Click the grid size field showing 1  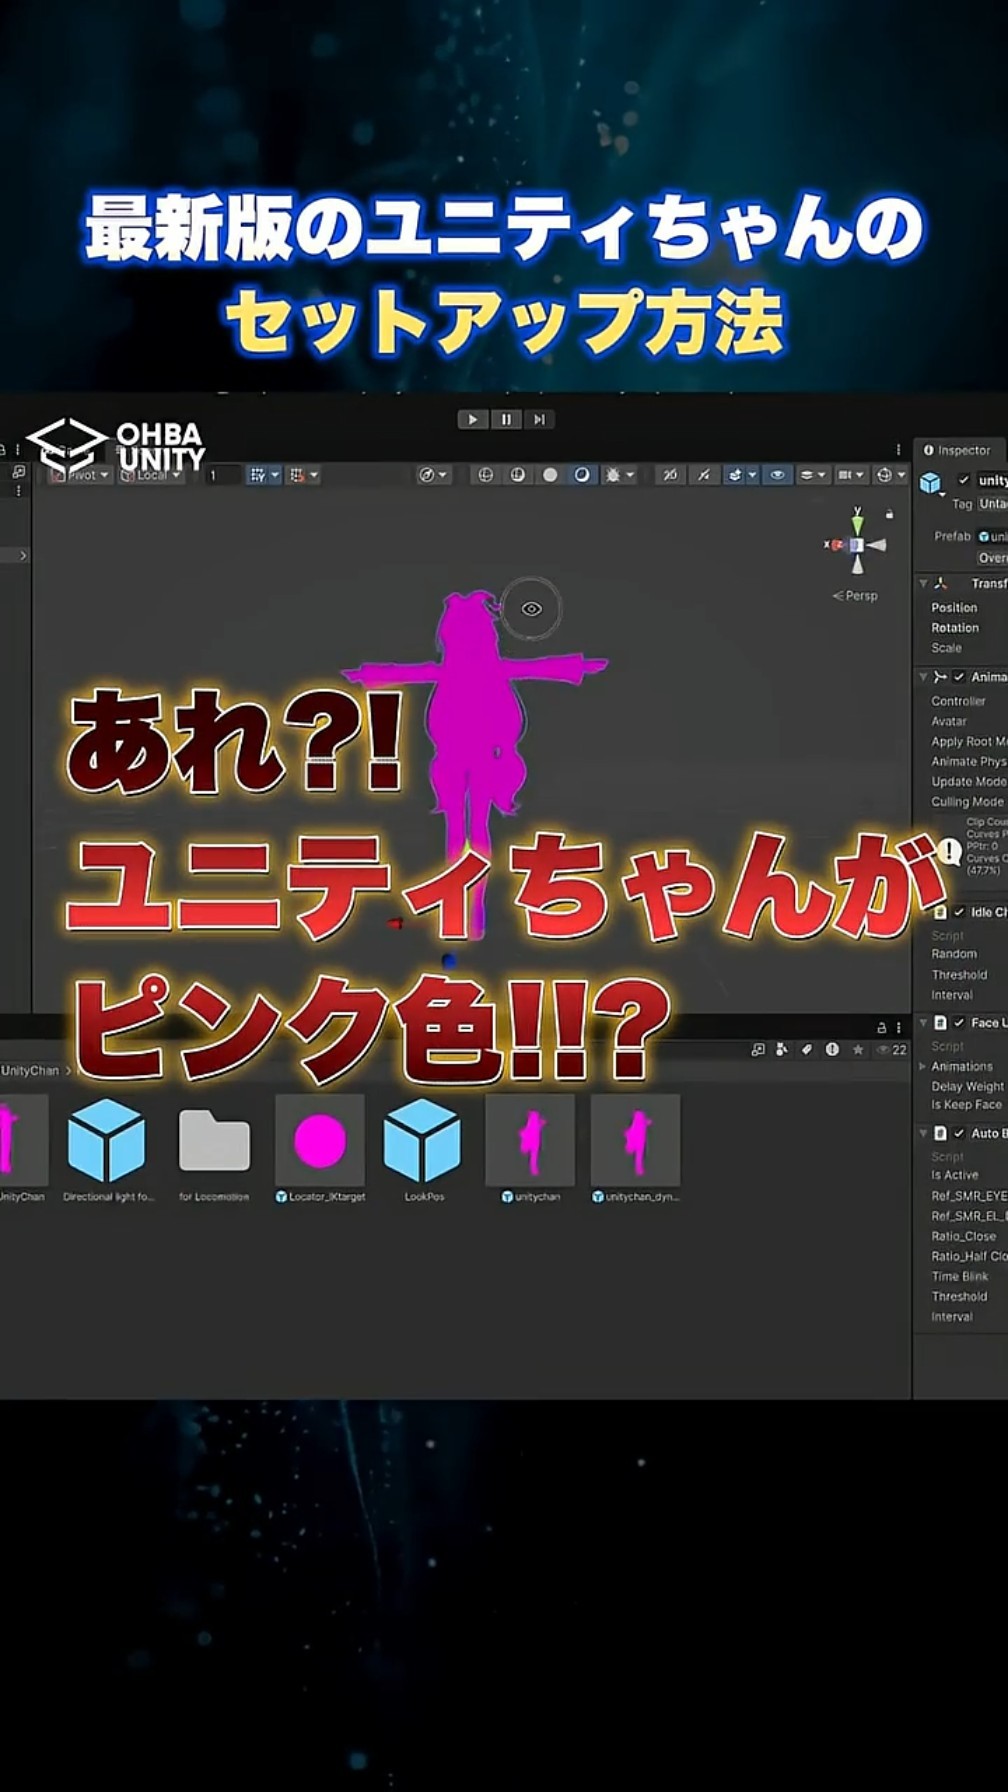(222, 475)
